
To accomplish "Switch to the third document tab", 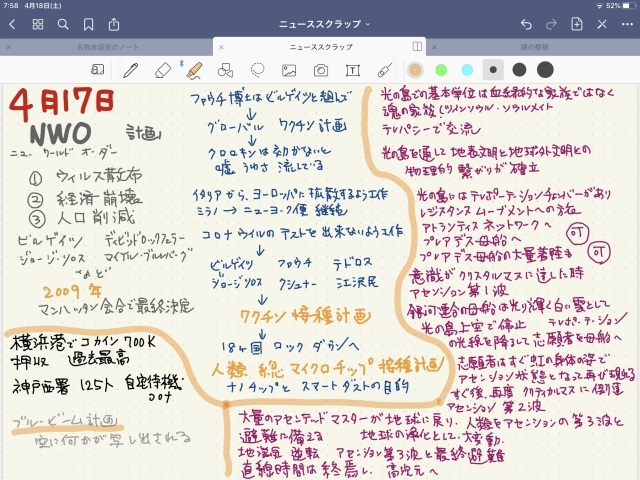I will click(x=534, y=47).
